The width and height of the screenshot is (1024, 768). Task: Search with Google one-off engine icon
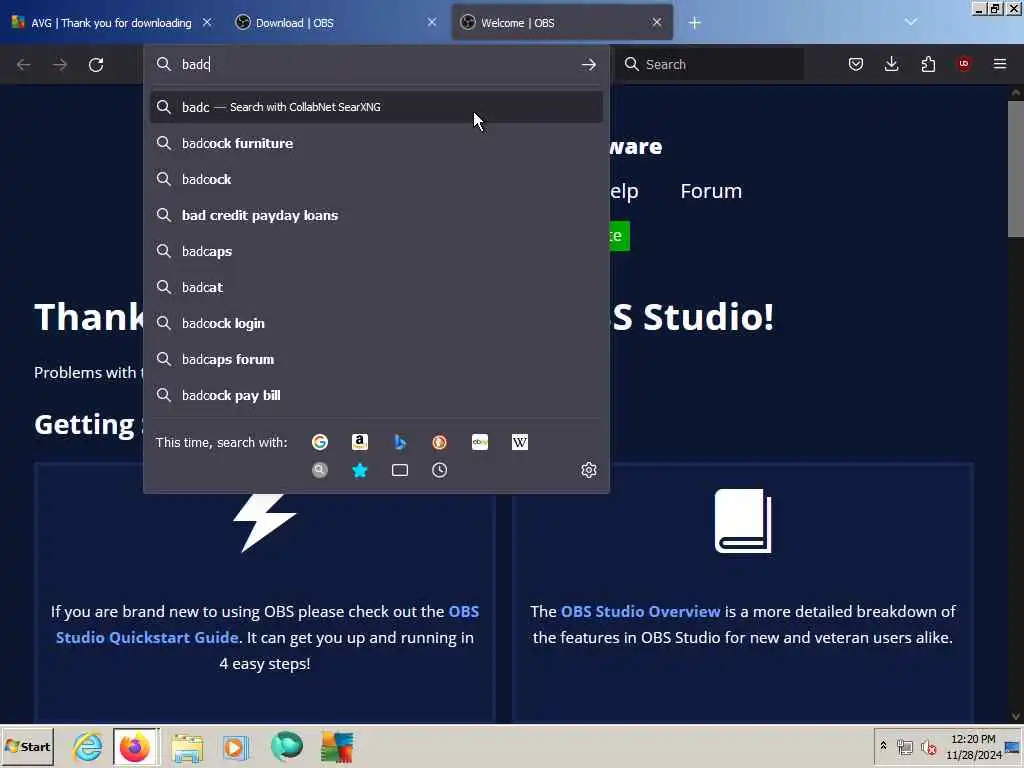[319, 443]
